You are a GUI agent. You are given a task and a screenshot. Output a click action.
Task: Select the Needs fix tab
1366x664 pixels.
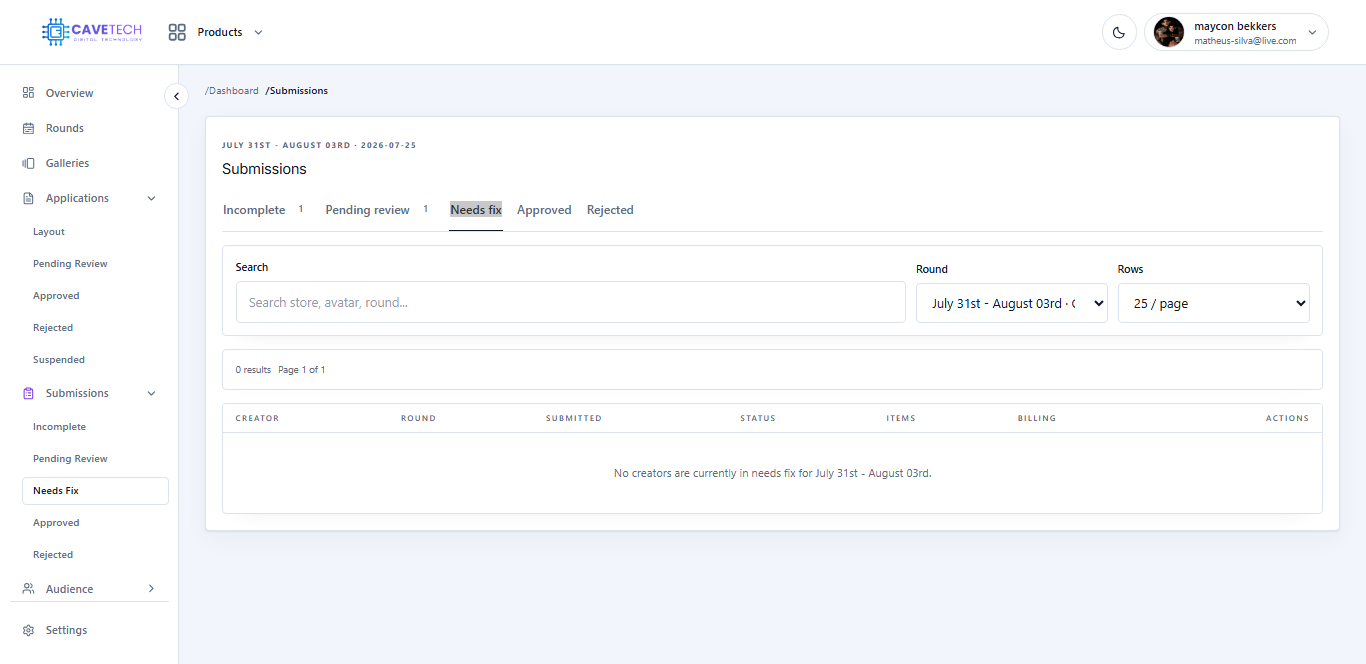coord(476,210)
